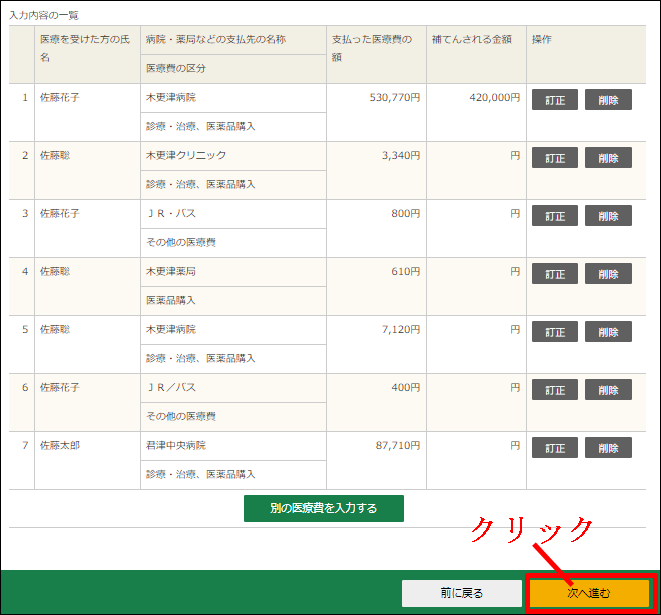Image resolution: width=661 pixels, height=615 pixels.
Task: Click the reimbursed amount 420,000円
Action: 495,98
